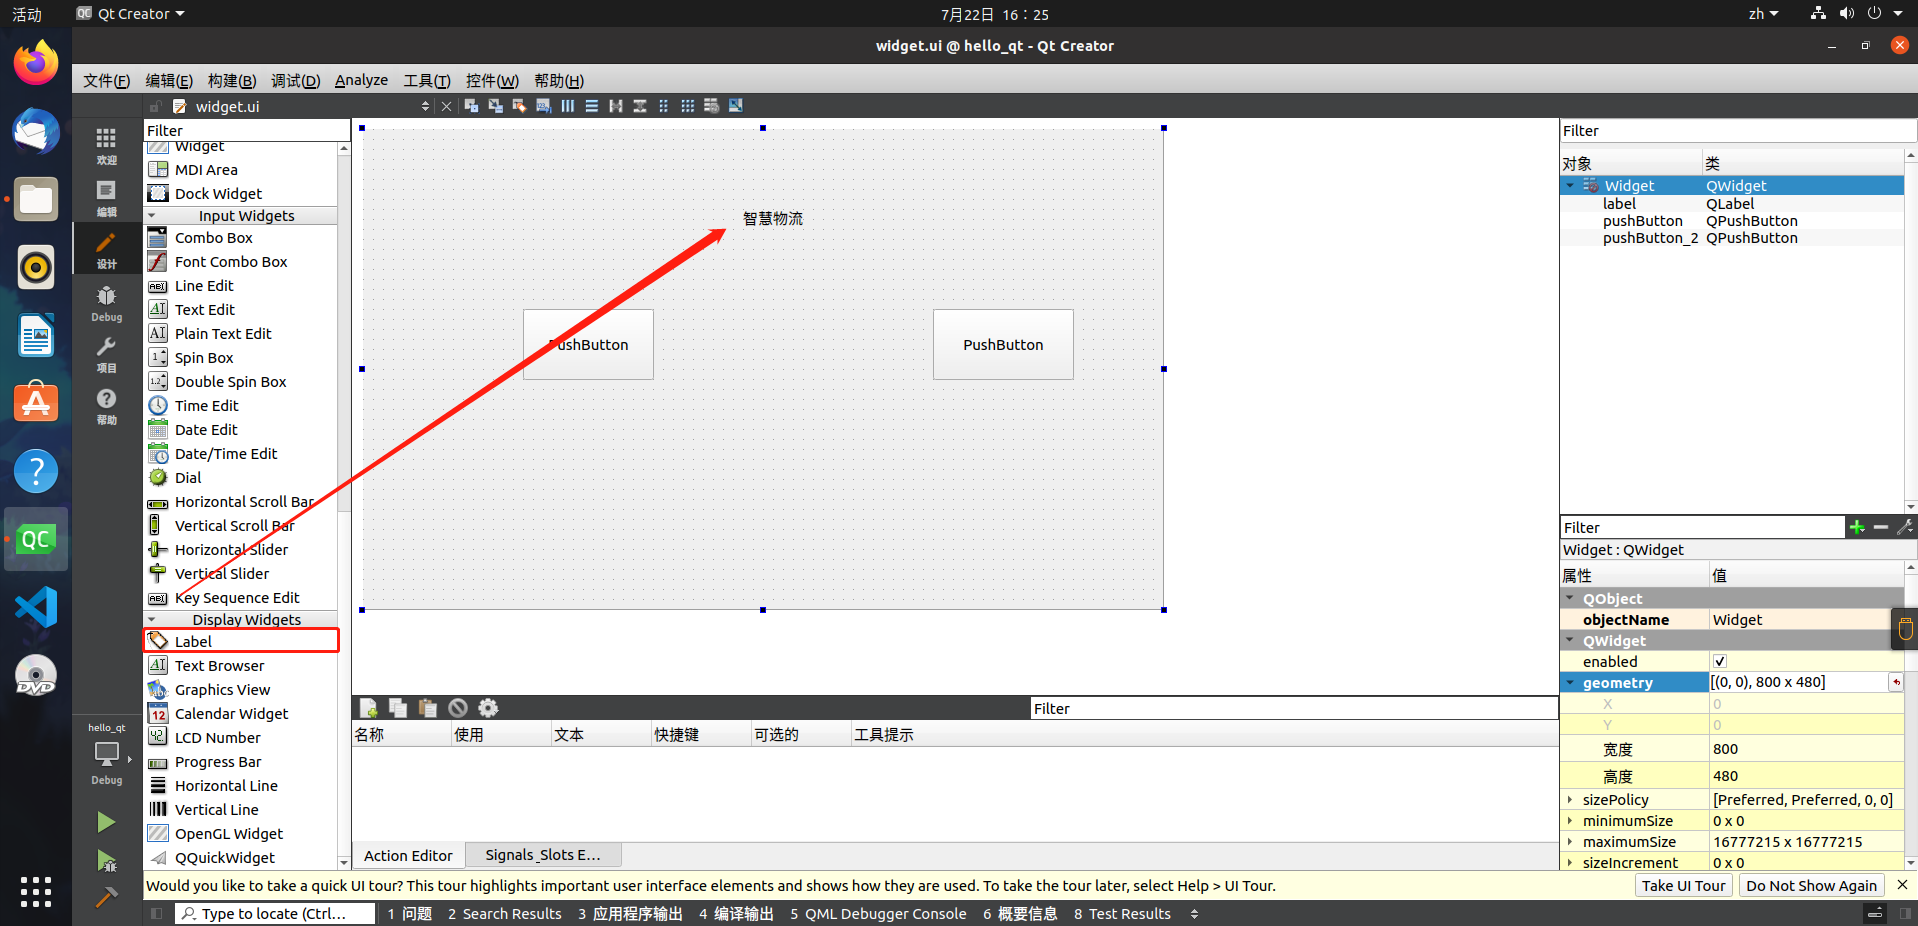The width and height of the screenshot is (1918, 926).
Task: Open the 构建(B) menu
Action: 232,81
